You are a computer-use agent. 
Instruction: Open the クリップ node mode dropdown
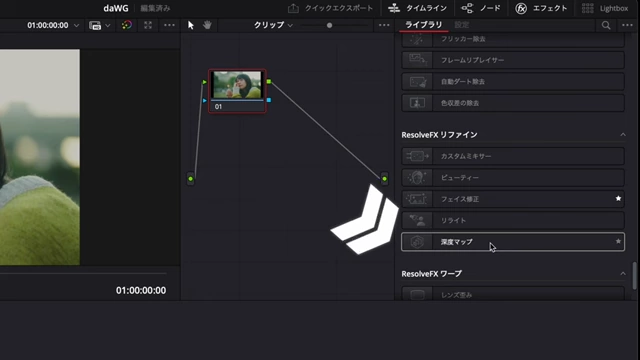273,25
